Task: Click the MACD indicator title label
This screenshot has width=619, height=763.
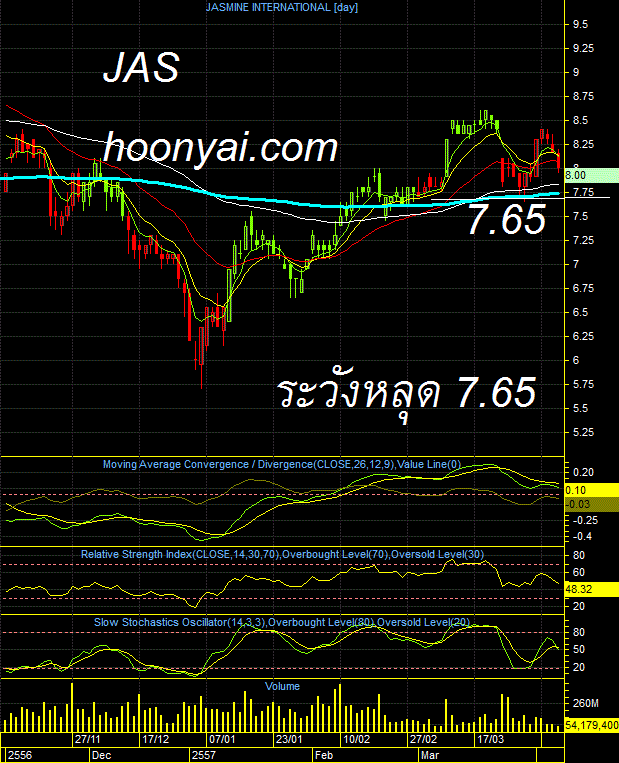Action: [282, 464]
